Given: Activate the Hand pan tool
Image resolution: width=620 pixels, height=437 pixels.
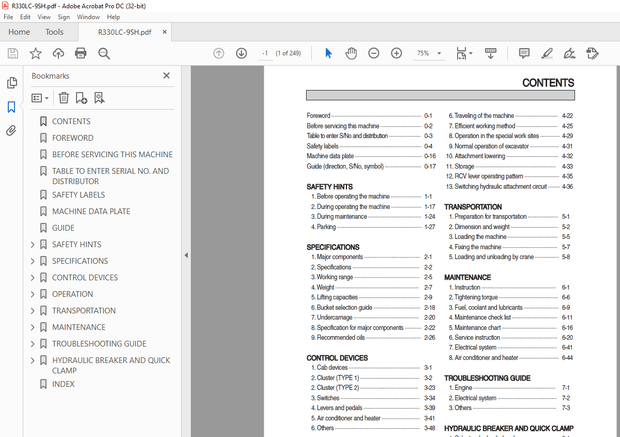Looking at the screenshot, I should point(351,53).
